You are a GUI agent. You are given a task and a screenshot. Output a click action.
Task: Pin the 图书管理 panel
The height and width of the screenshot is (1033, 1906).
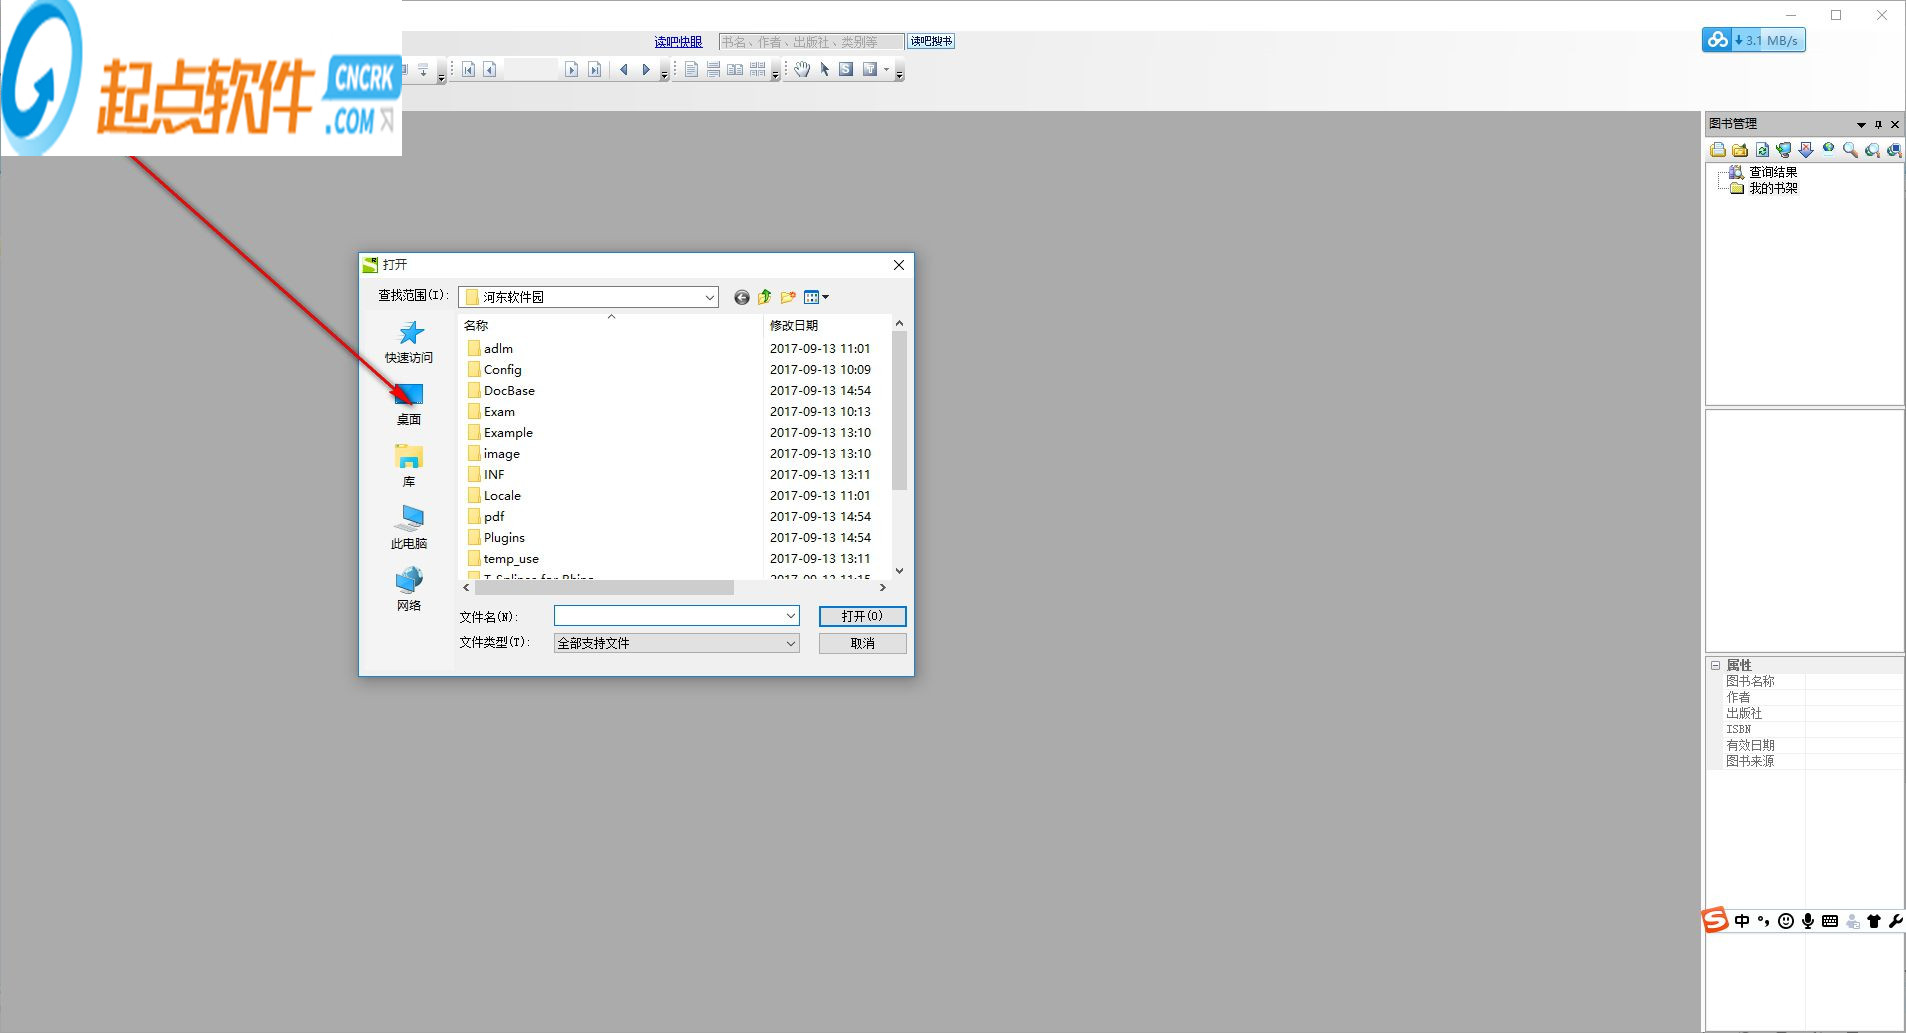pos(1878,124)
